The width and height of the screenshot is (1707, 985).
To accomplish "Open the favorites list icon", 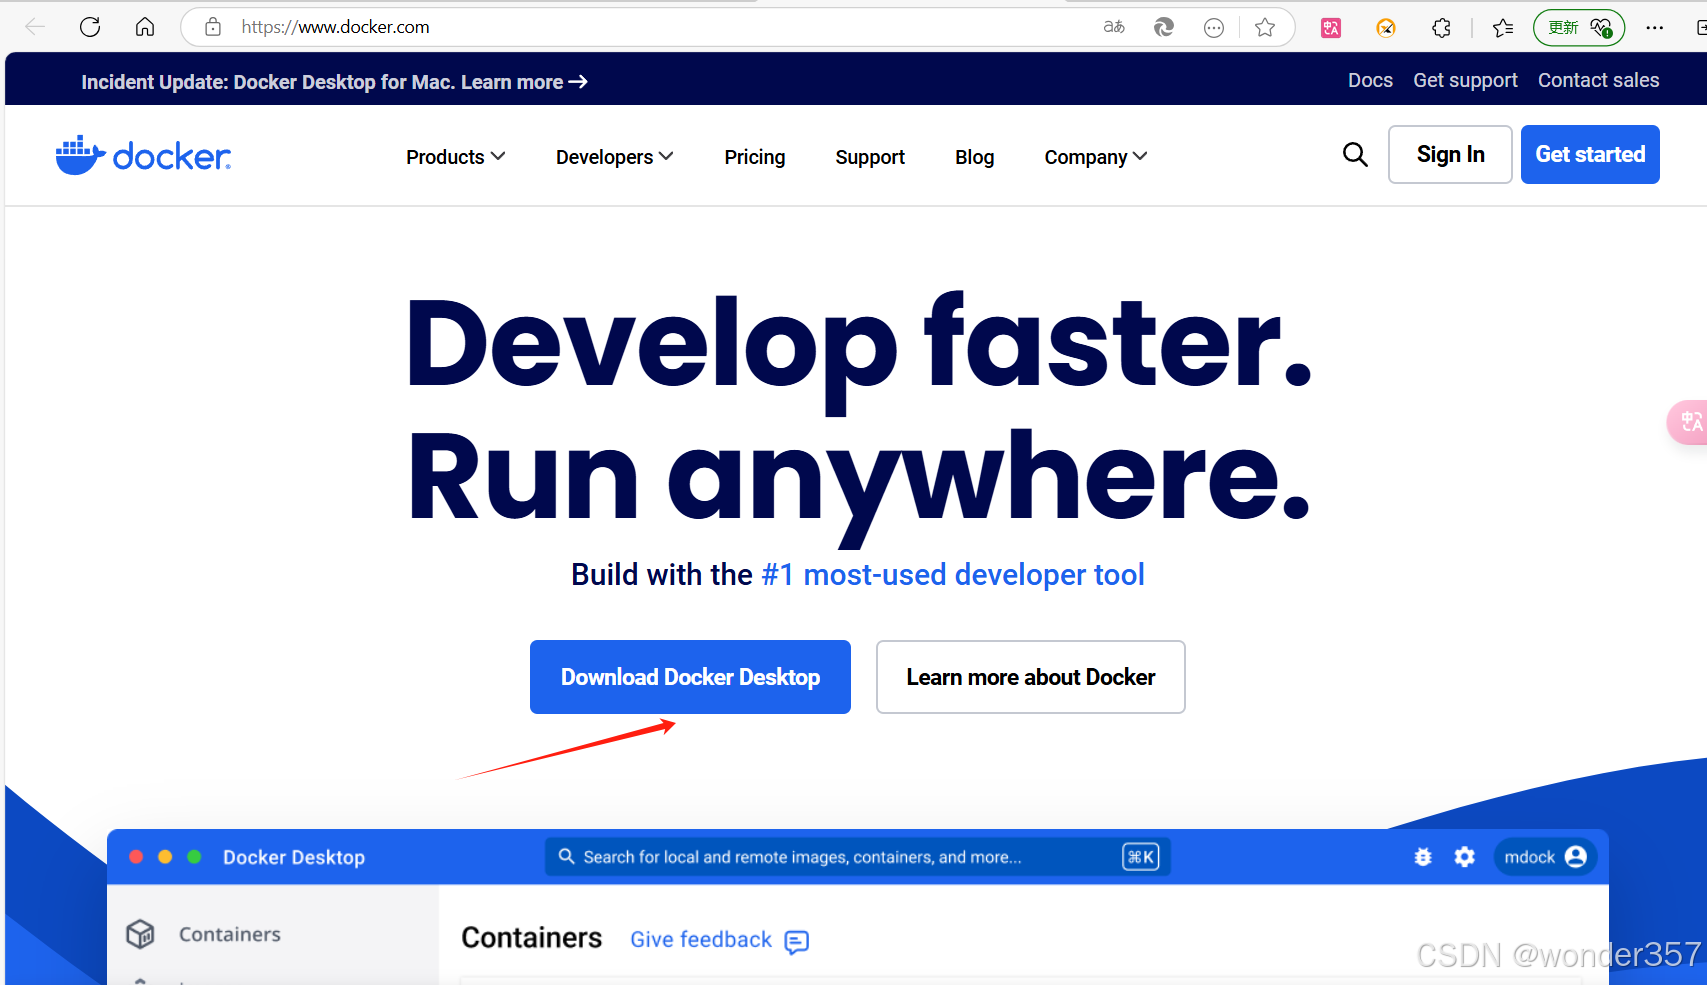I will 1503,28.
